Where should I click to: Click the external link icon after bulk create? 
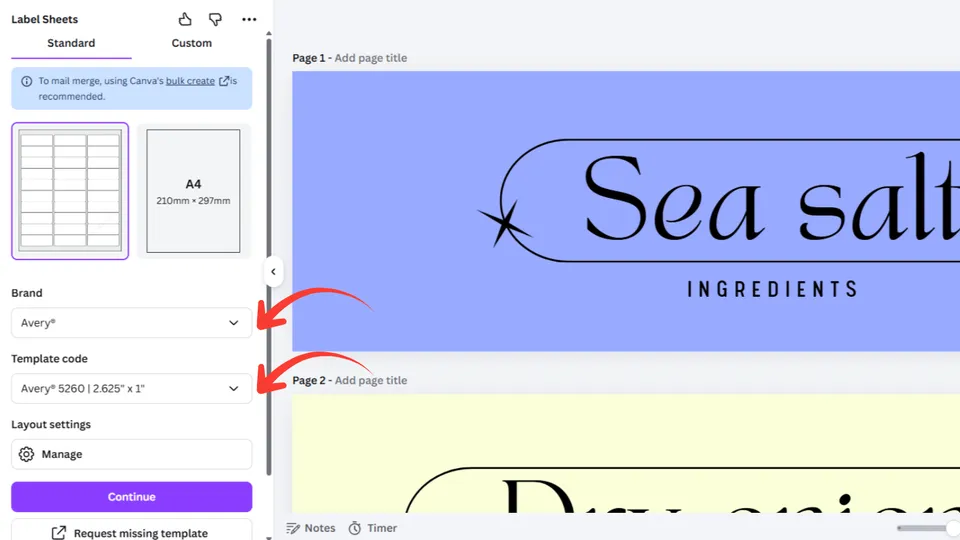point(224,81)
